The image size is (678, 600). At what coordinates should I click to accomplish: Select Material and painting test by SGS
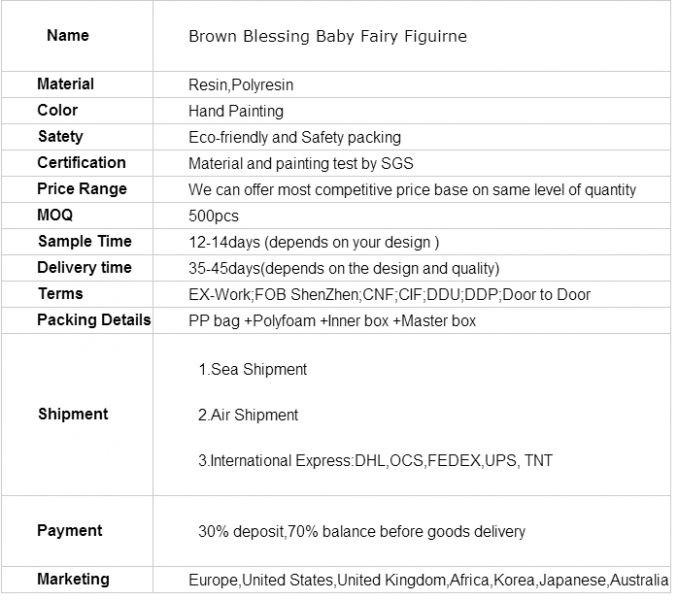(301, 163)
